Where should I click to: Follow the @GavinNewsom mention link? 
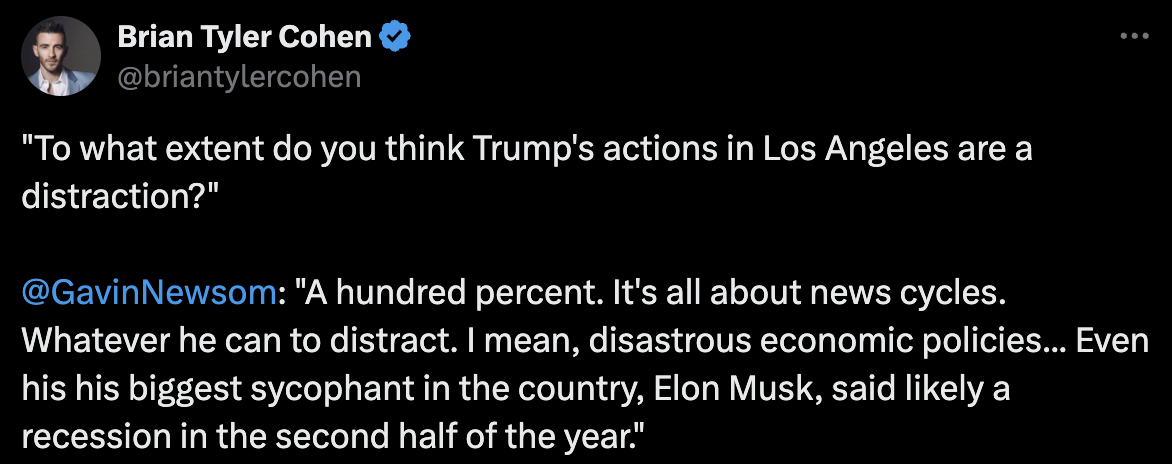[x=148, y=293]
